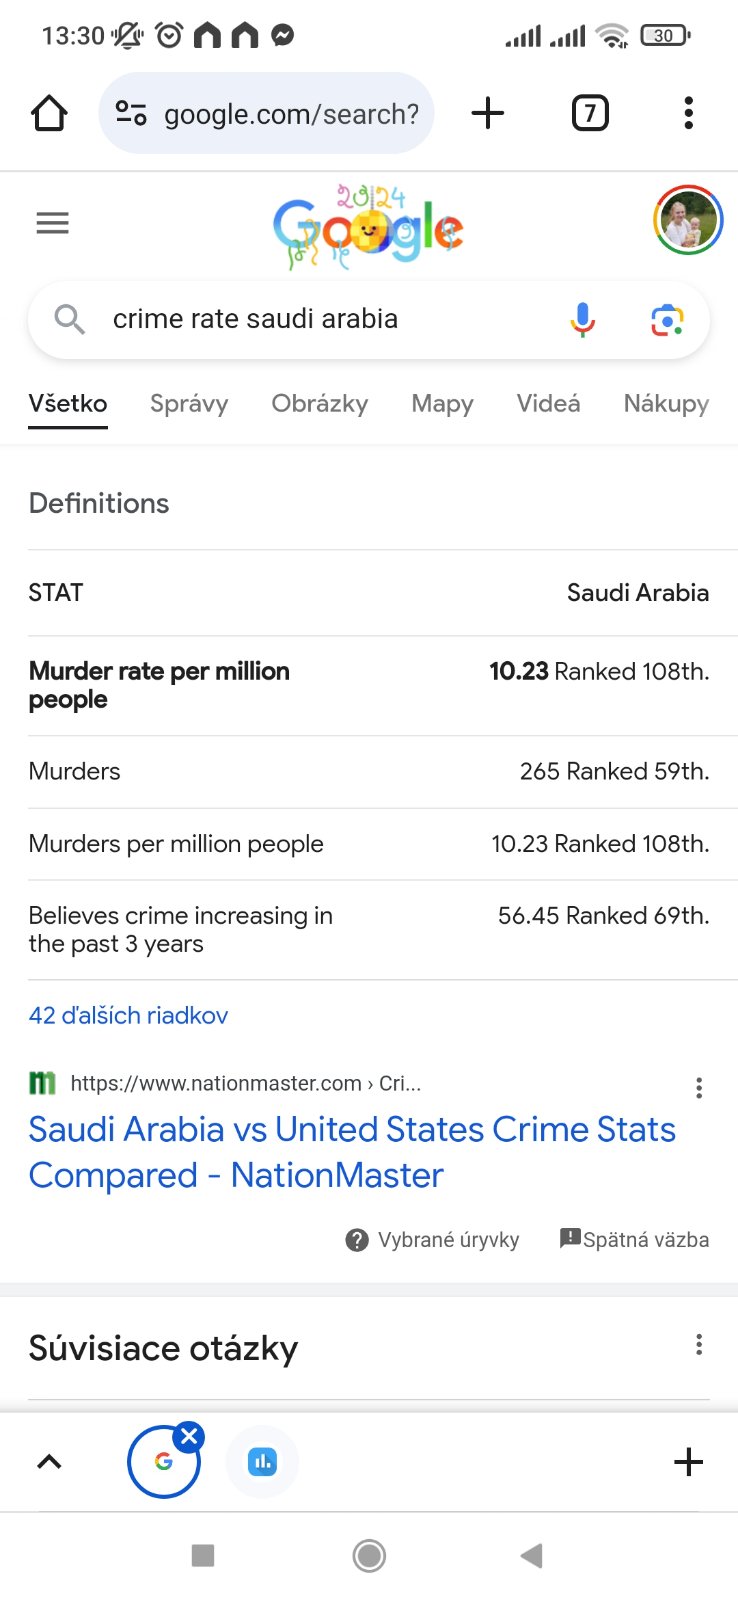Viewport: 738px width, 1600px height.
Task: Open the tab switcher showing 7 tabs
Action: (590, 113)
